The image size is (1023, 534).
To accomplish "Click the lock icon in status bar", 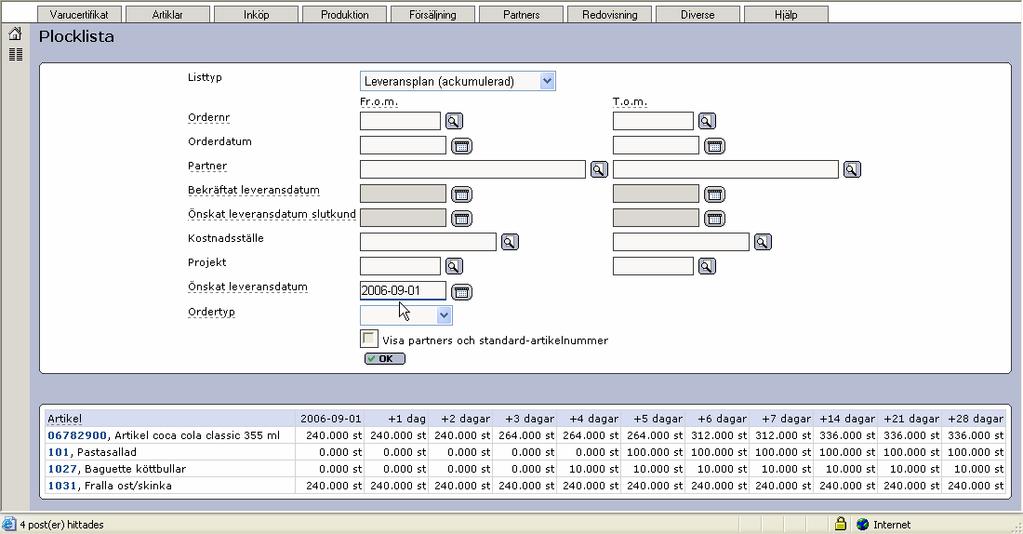I will pyautogui.click(x=840, y=524).
